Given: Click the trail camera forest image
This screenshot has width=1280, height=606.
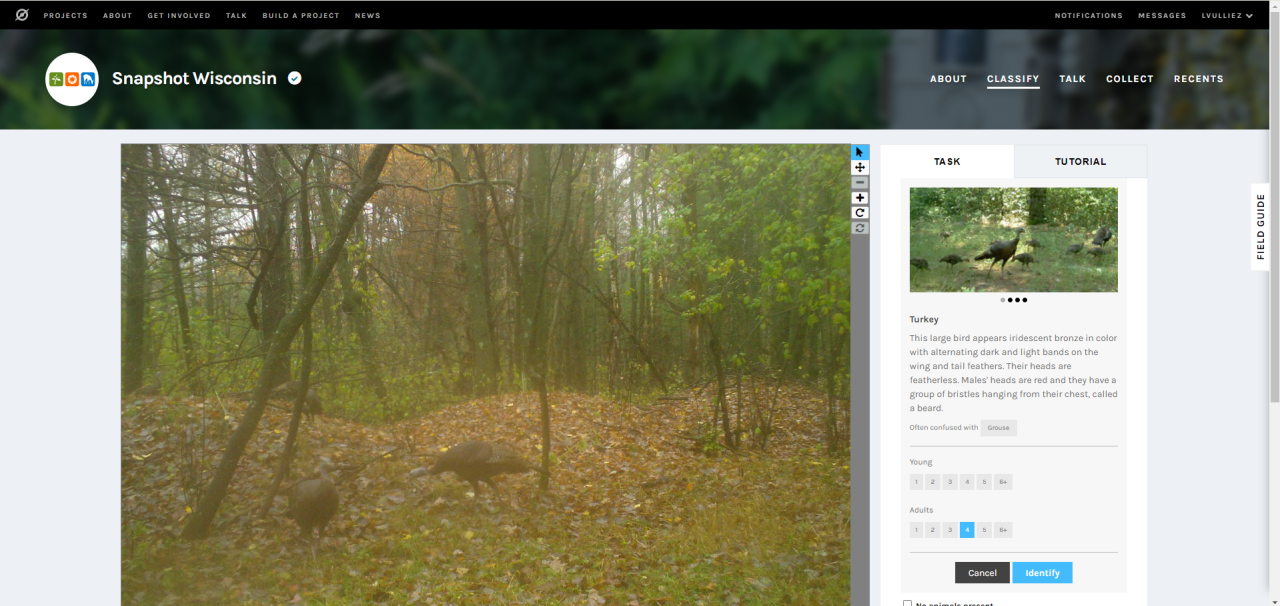Looking at the screenshot, I should 485,375.
